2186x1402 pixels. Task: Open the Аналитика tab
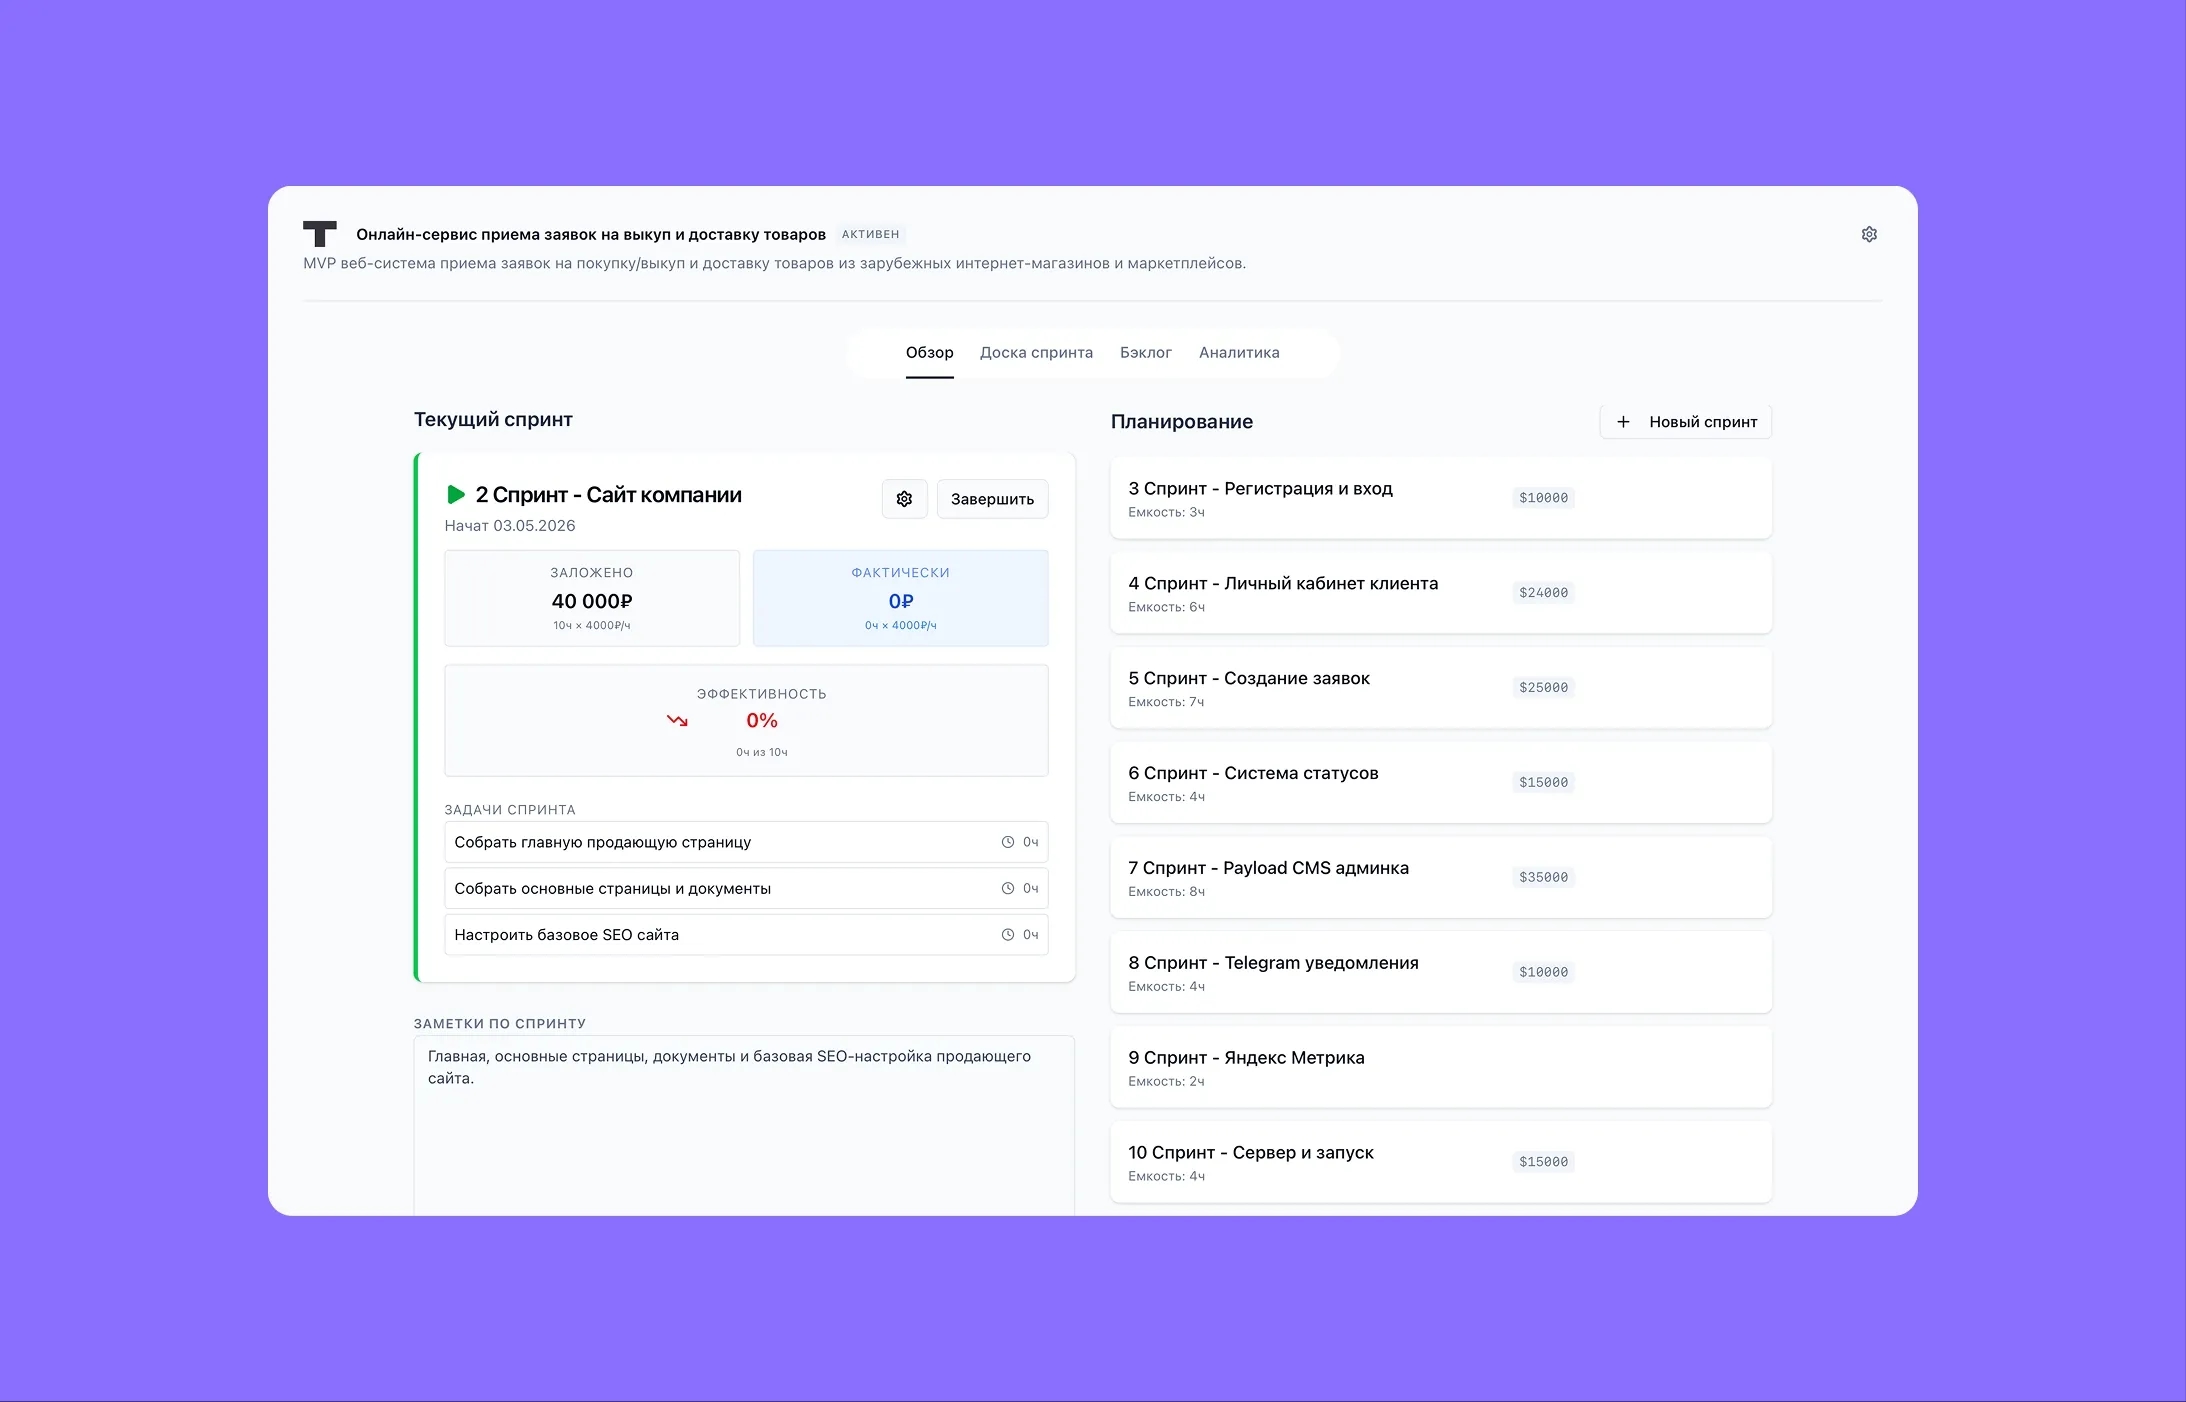1239,352
